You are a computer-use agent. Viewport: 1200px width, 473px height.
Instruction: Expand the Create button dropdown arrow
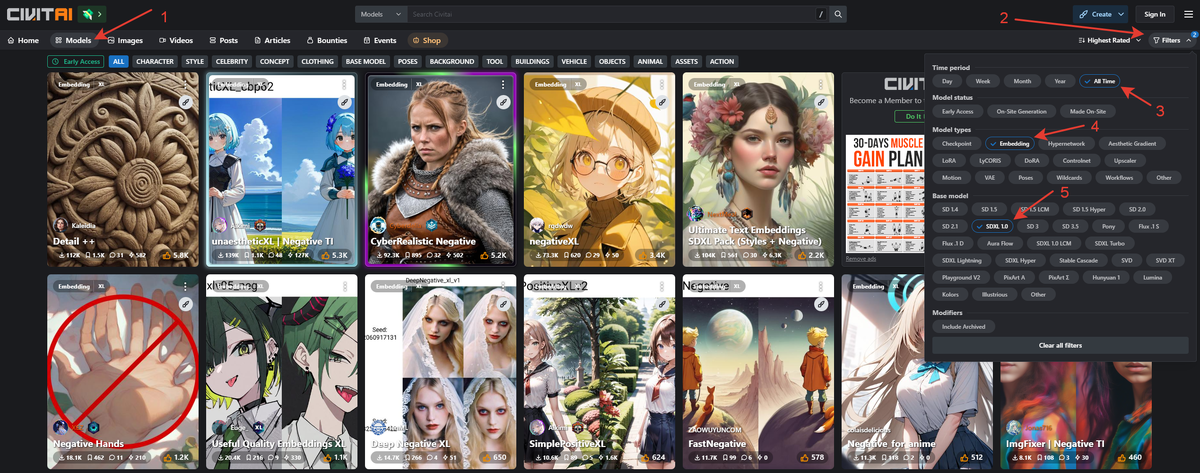pyautogui.click(x=1122, y=14)
